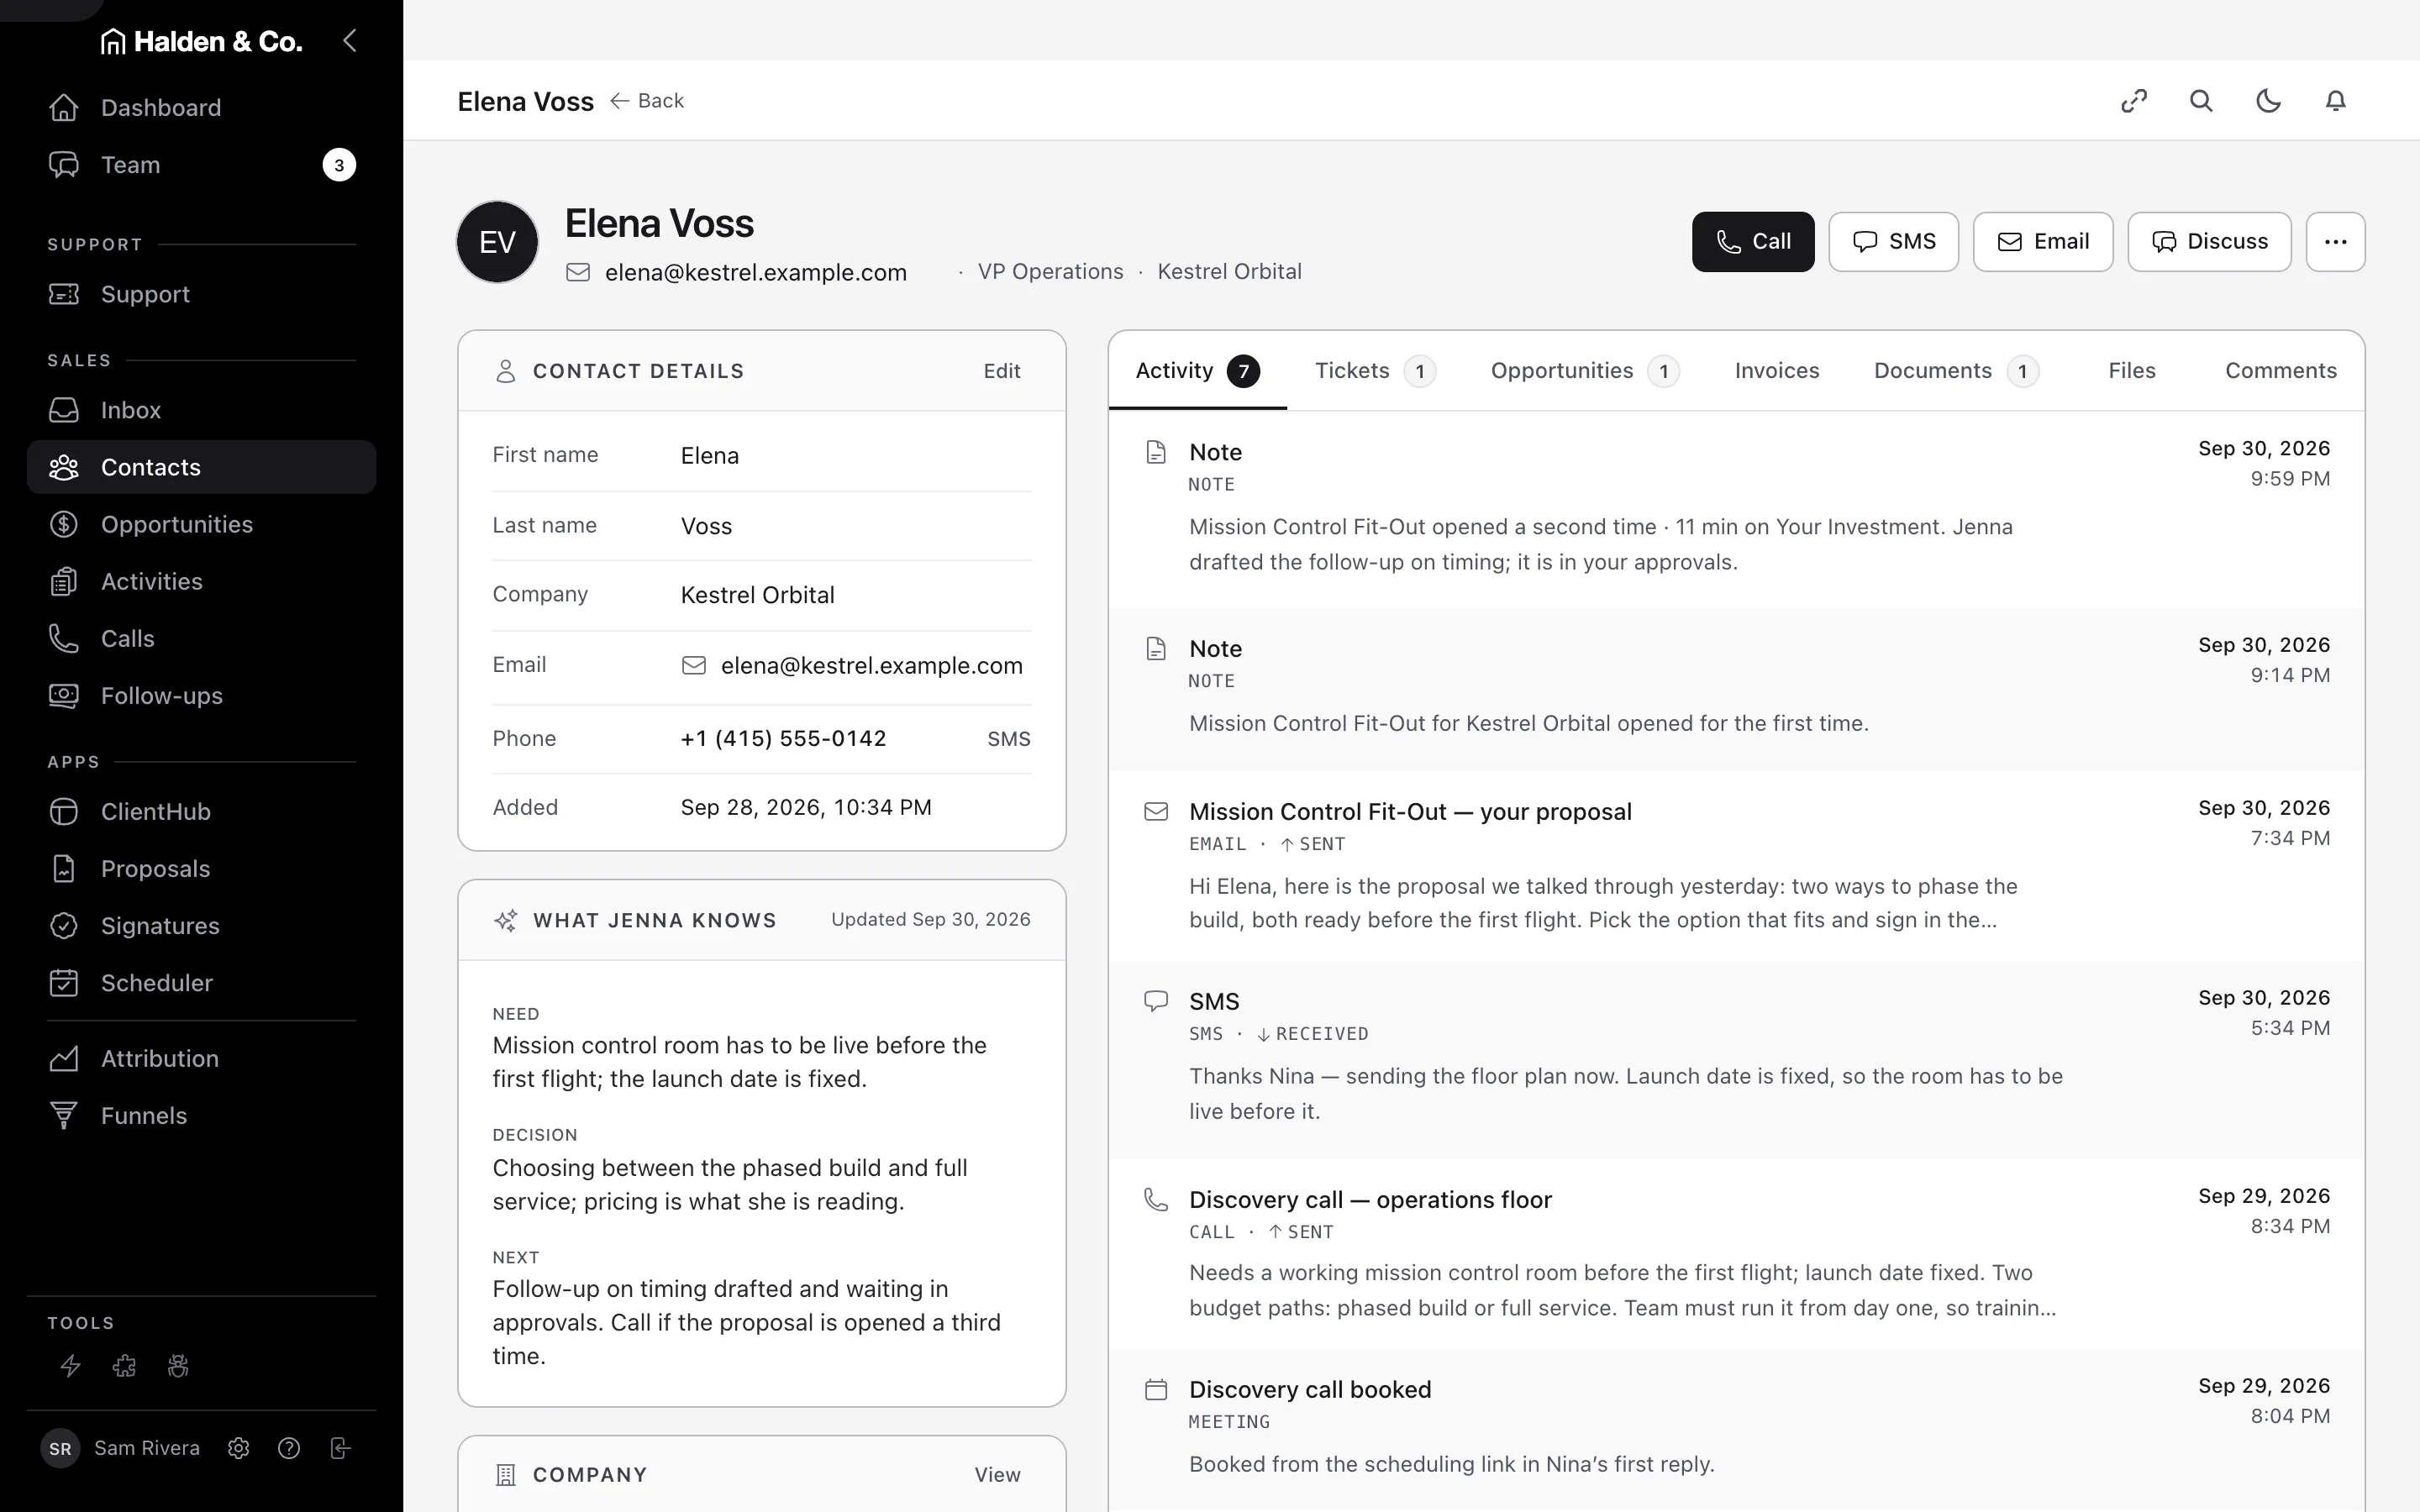Click the Kestrel Orbital company value

point(757,596)
